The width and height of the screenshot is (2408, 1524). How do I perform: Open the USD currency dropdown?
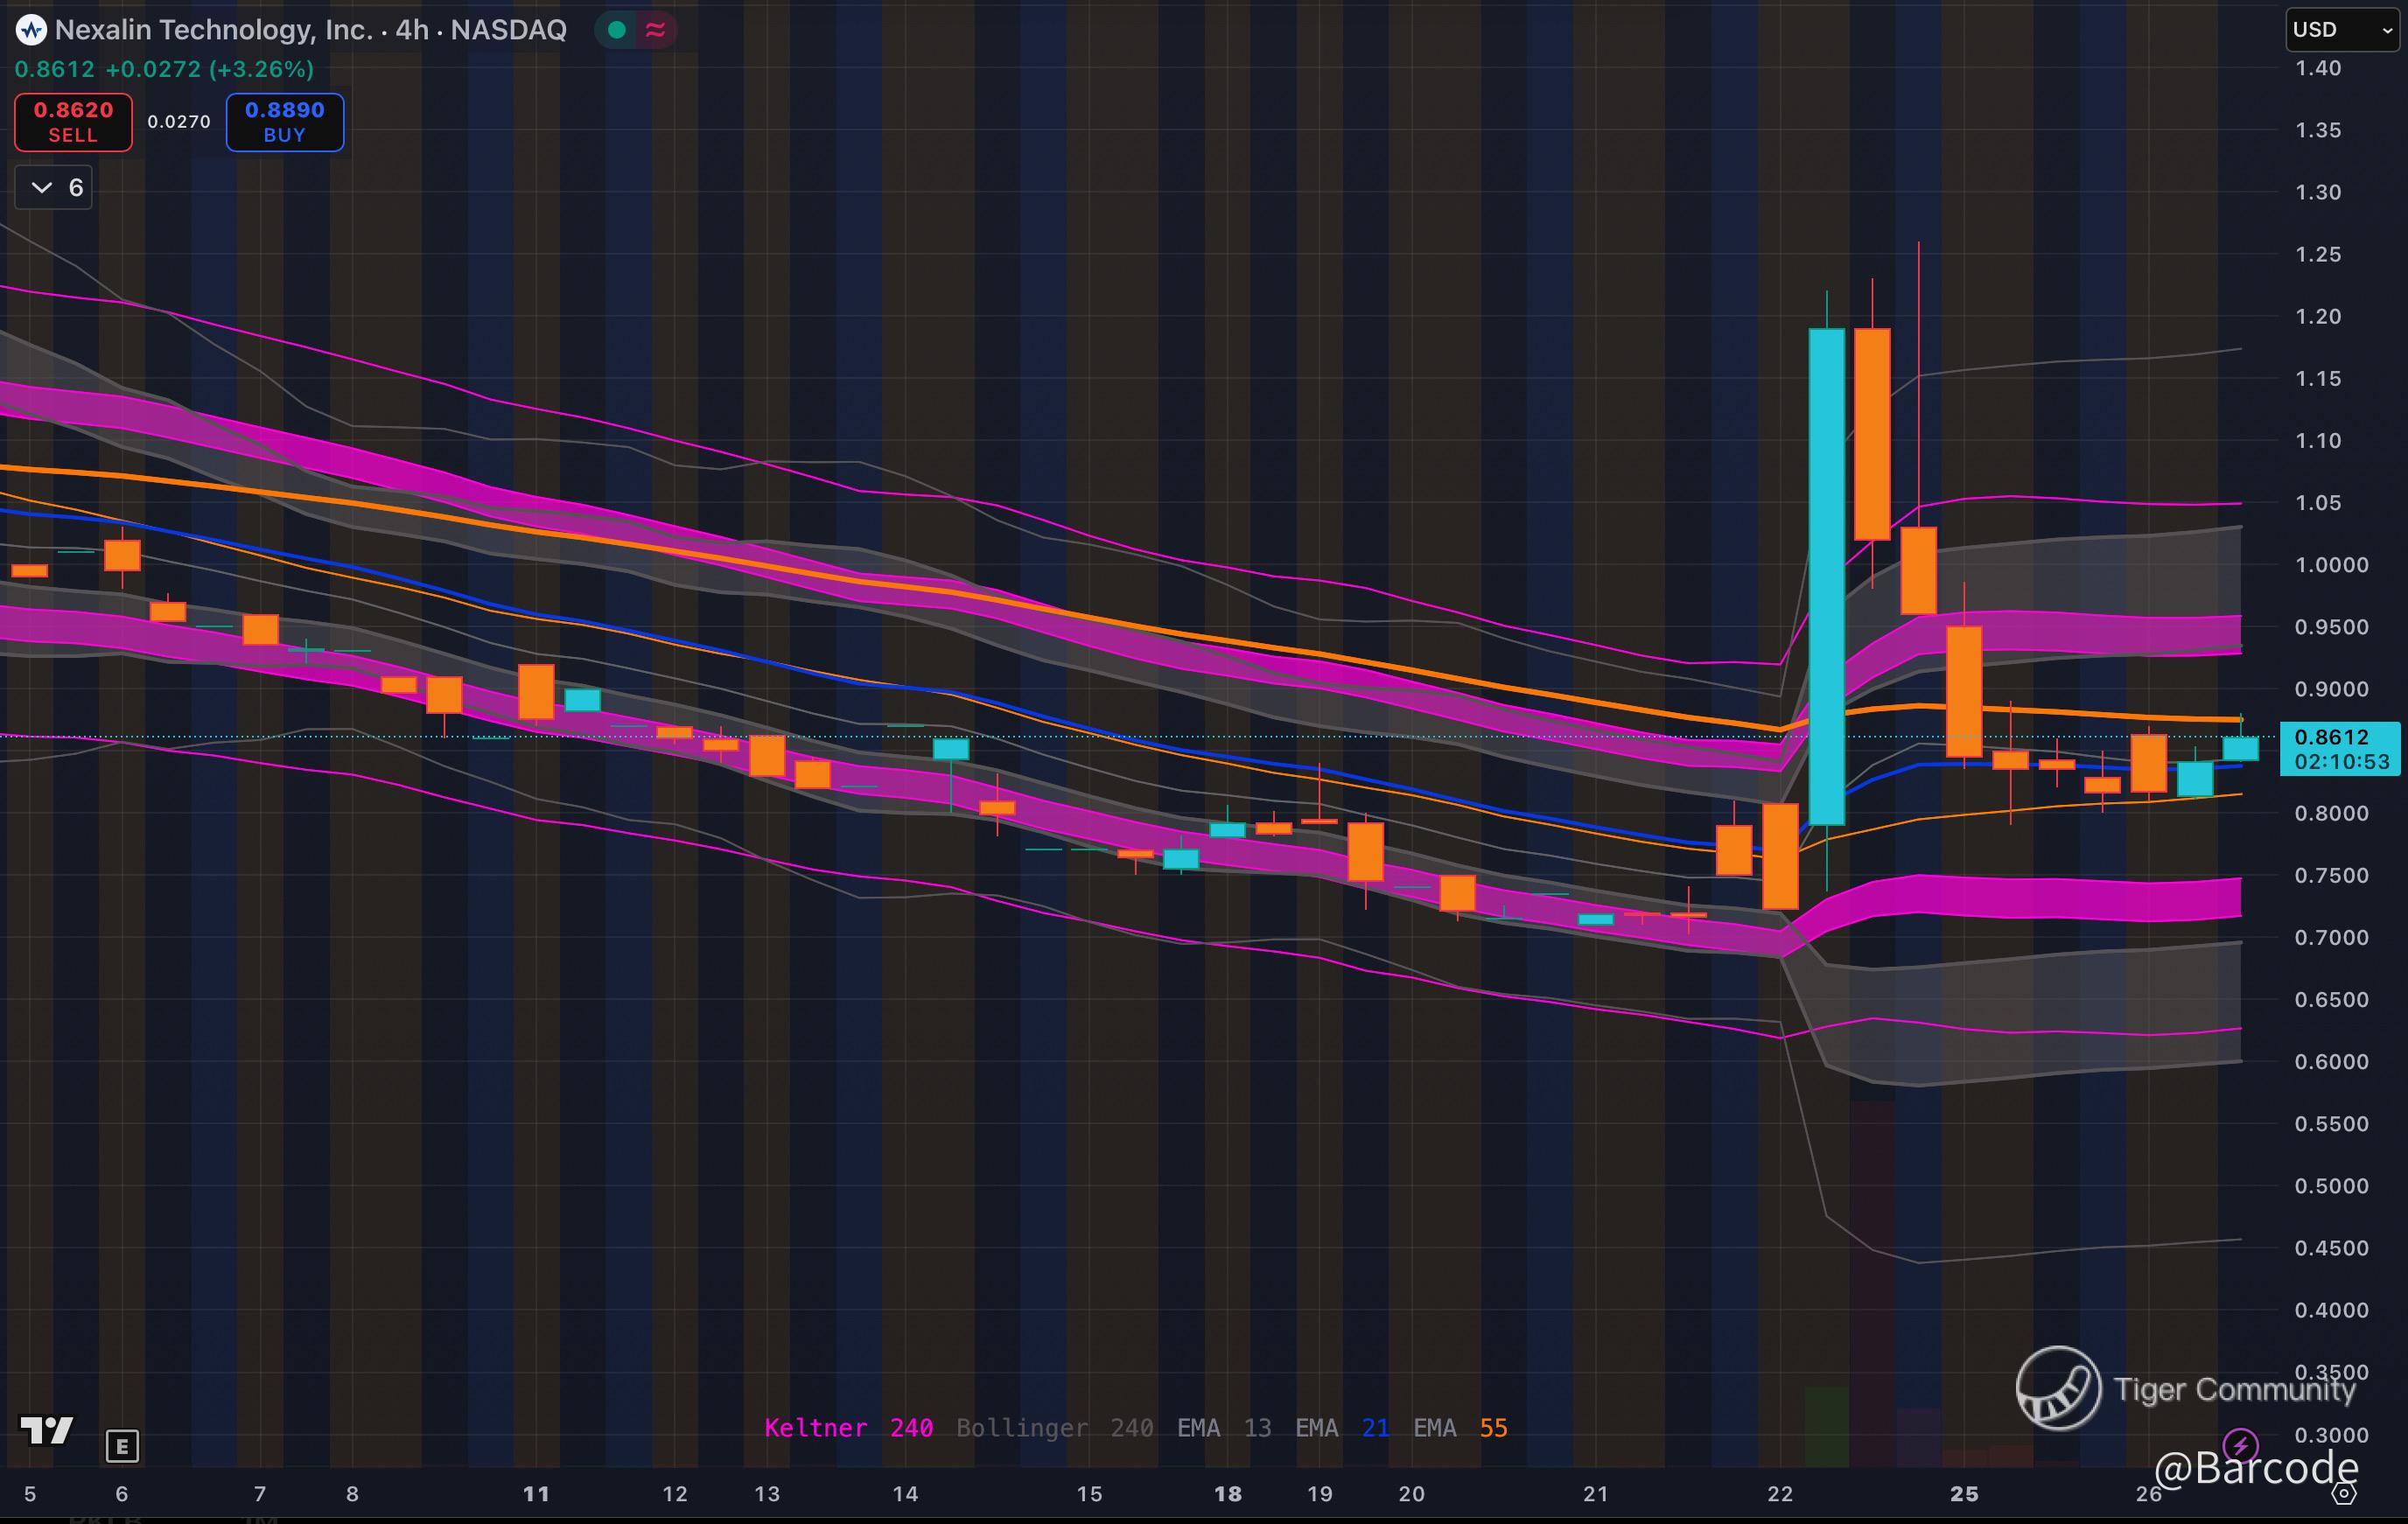point(2341,30)
